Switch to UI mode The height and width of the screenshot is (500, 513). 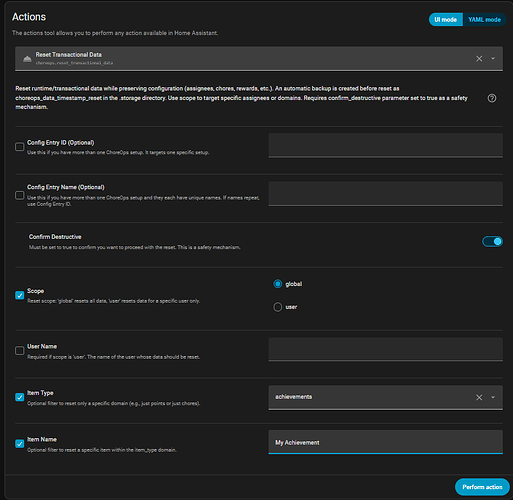(x=446, y=20)
